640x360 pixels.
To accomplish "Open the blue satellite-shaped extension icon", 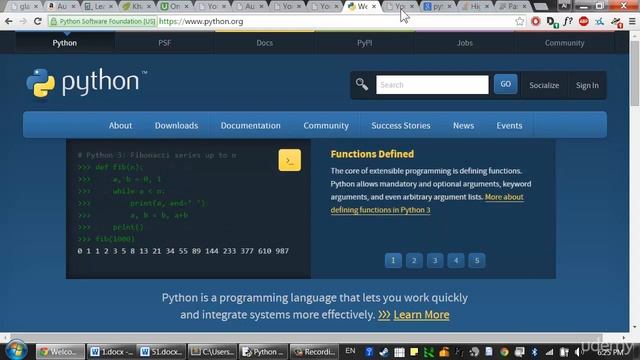I will pyautogui.click(x=599, y=21).
